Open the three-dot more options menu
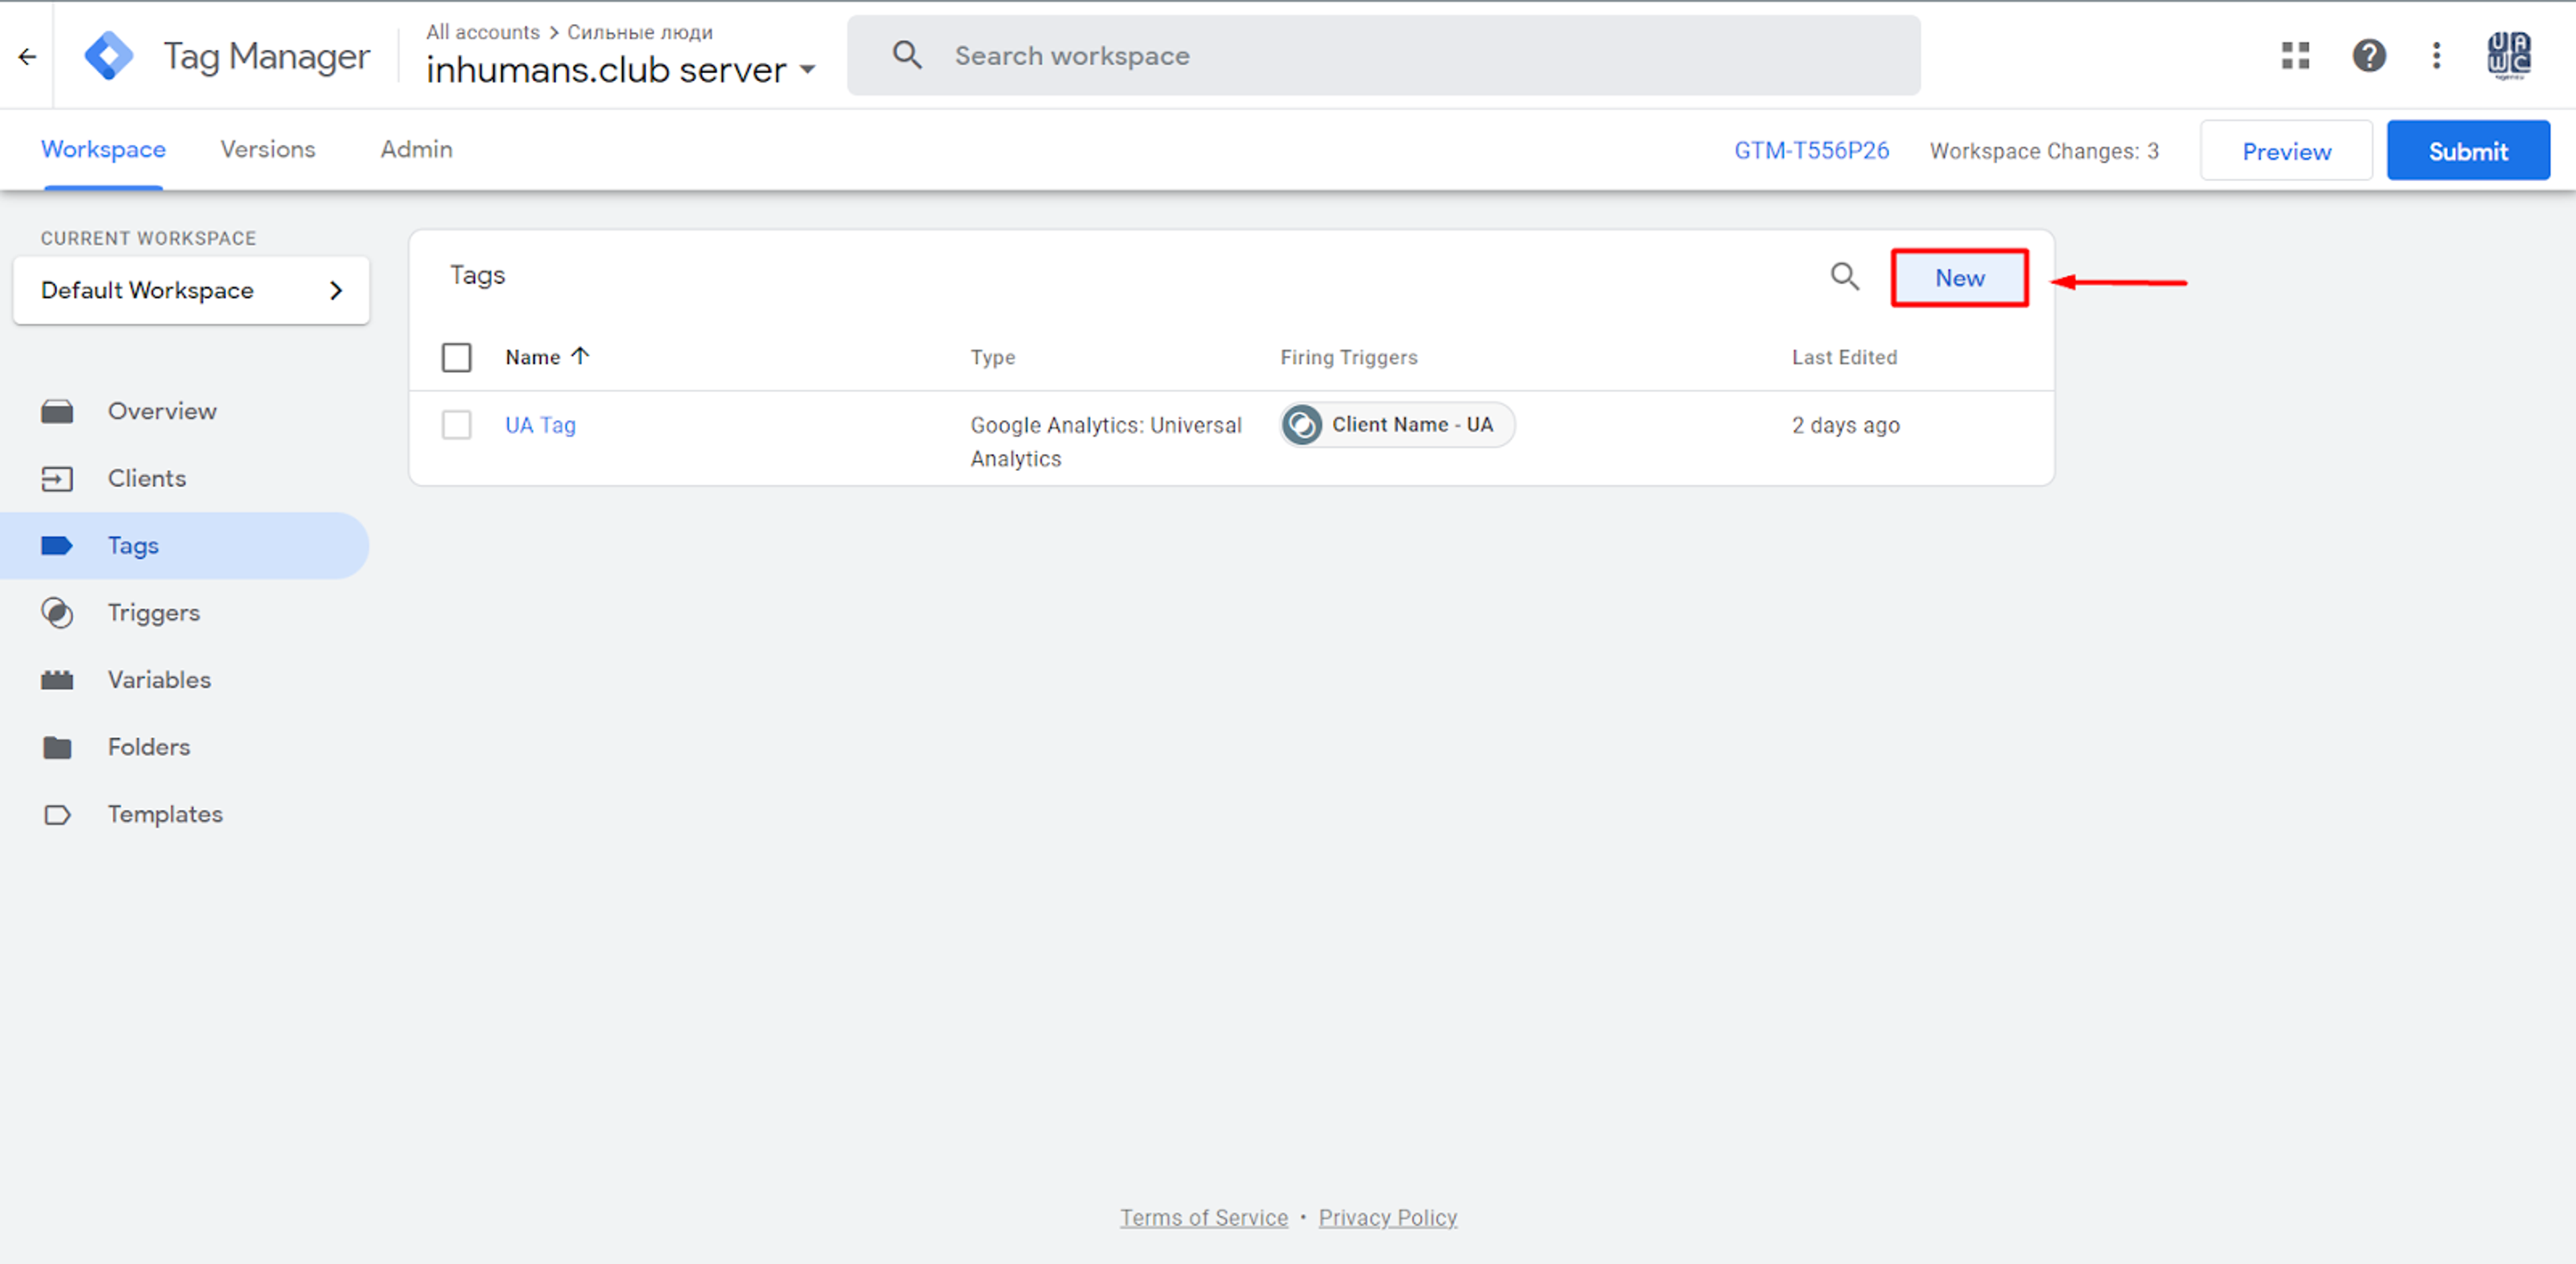Viewport: 2576px width, 1264px height. (x=2436, y=56)
